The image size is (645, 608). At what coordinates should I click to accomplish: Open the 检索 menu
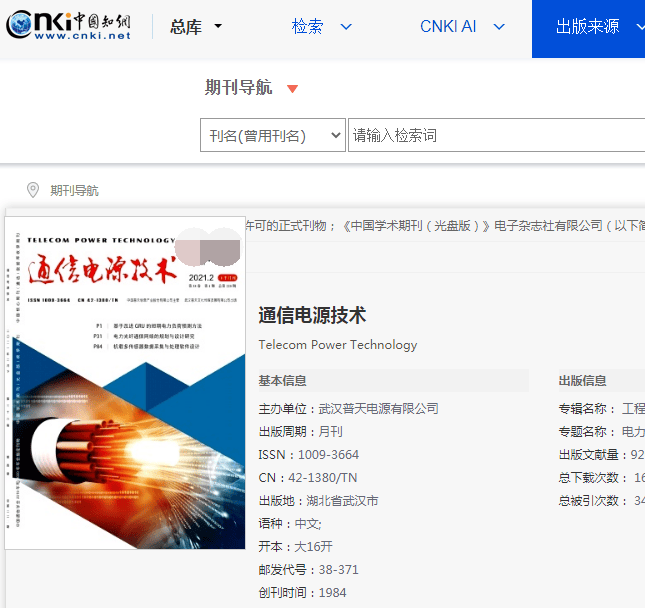point(308,27)
